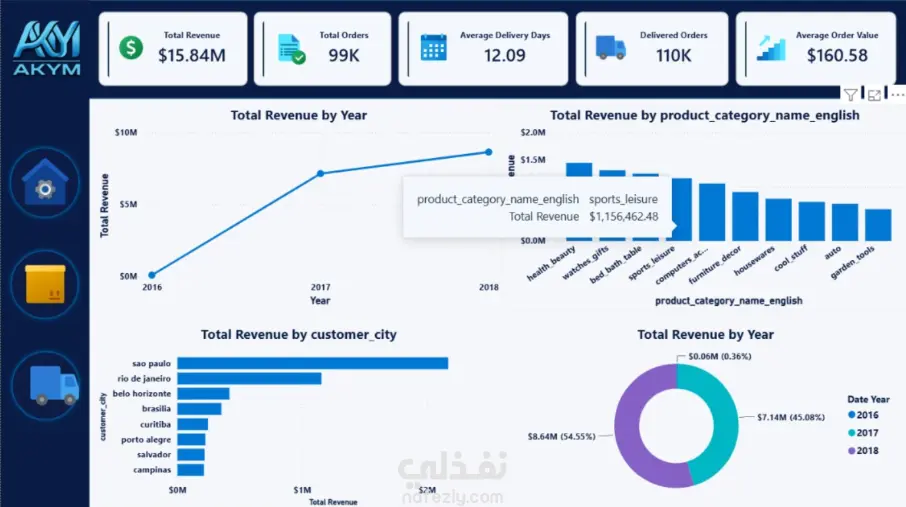The width and height of the screenshot is (906, 507).
Task: Click the $7.14M (45.08%) donut label
Action: coord(791,417)
